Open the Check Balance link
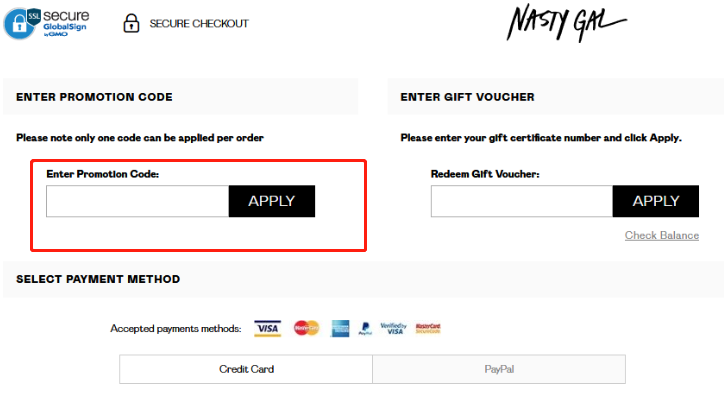 (662, 235)
